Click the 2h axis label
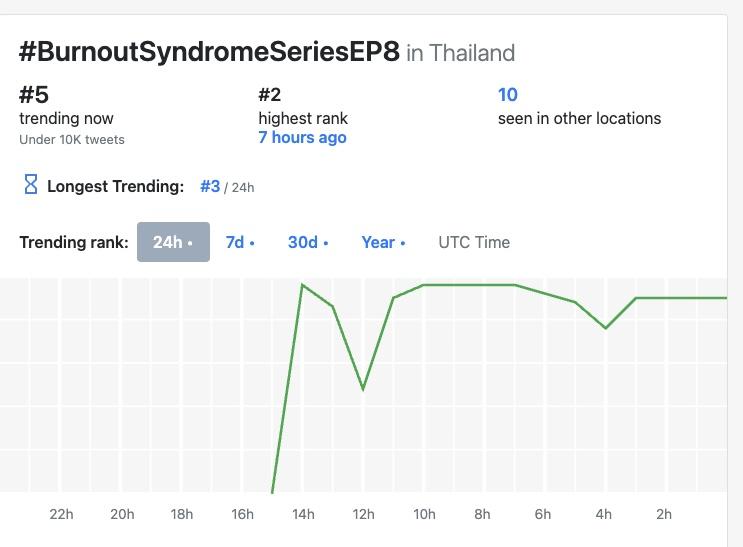Viewport: 743px width, 547px height. pyautogui.click(x=664, y=514)
